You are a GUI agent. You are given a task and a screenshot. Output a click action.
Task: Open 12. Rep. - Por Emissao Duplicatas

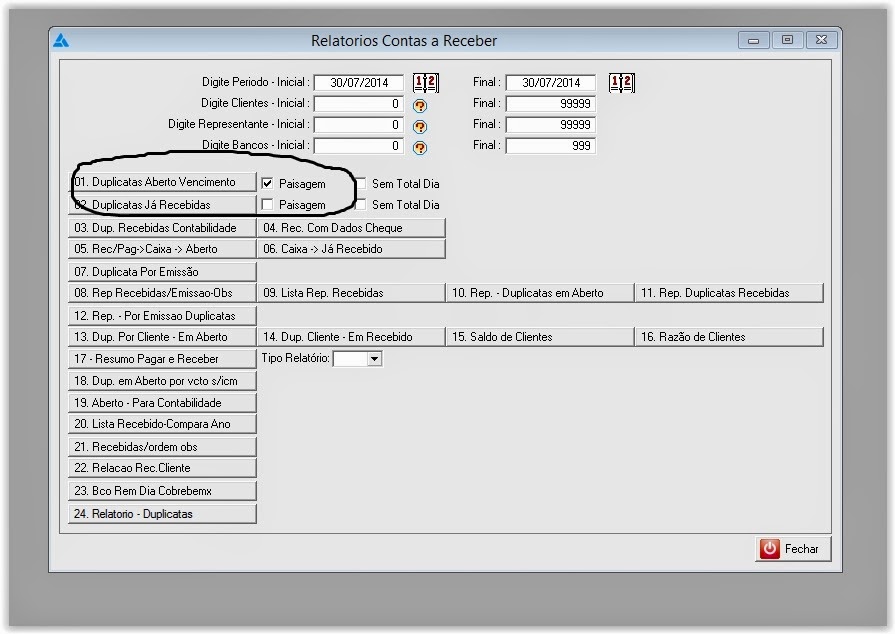click(162, 316)
